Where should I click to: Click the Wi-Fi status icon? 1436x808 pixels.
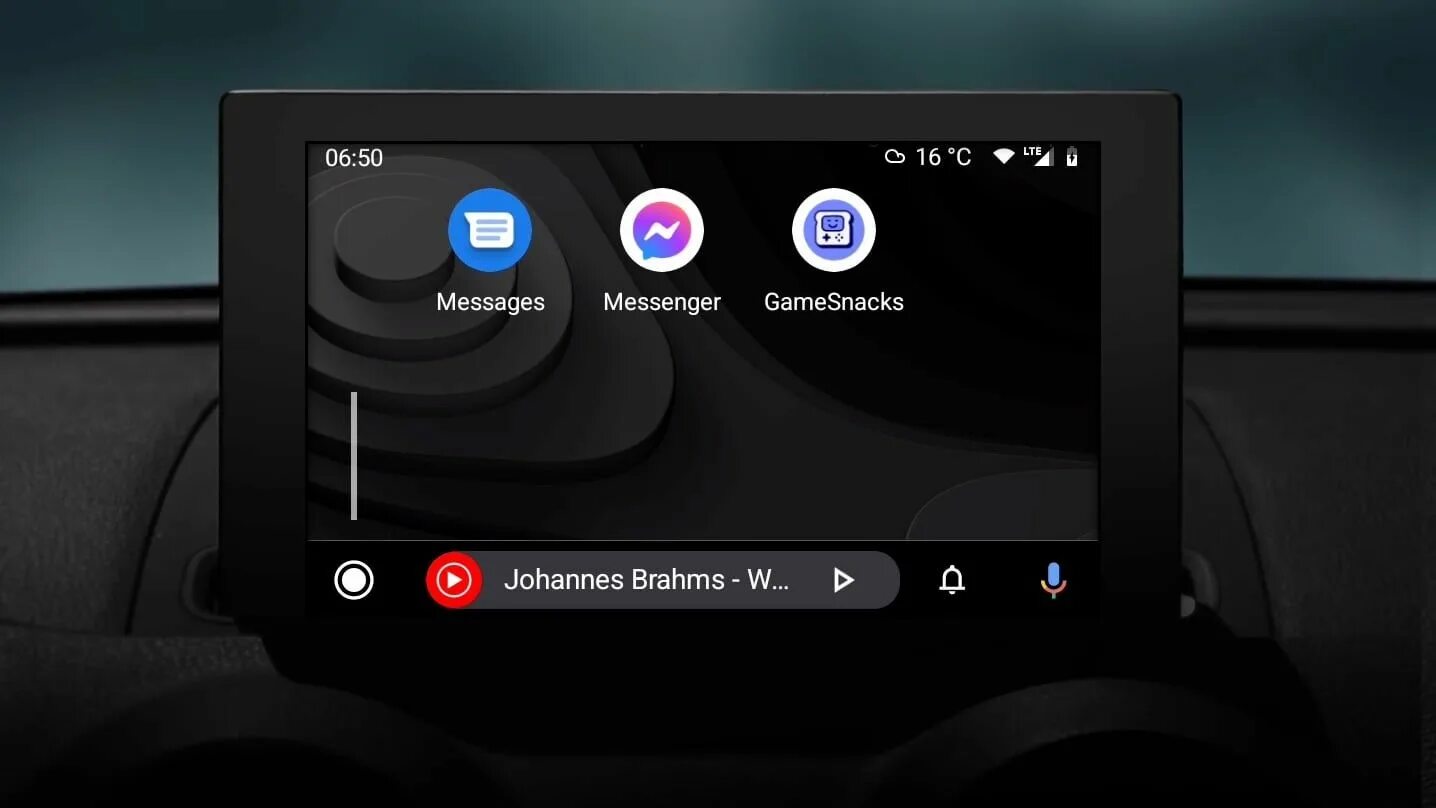tap(1003, 157)
